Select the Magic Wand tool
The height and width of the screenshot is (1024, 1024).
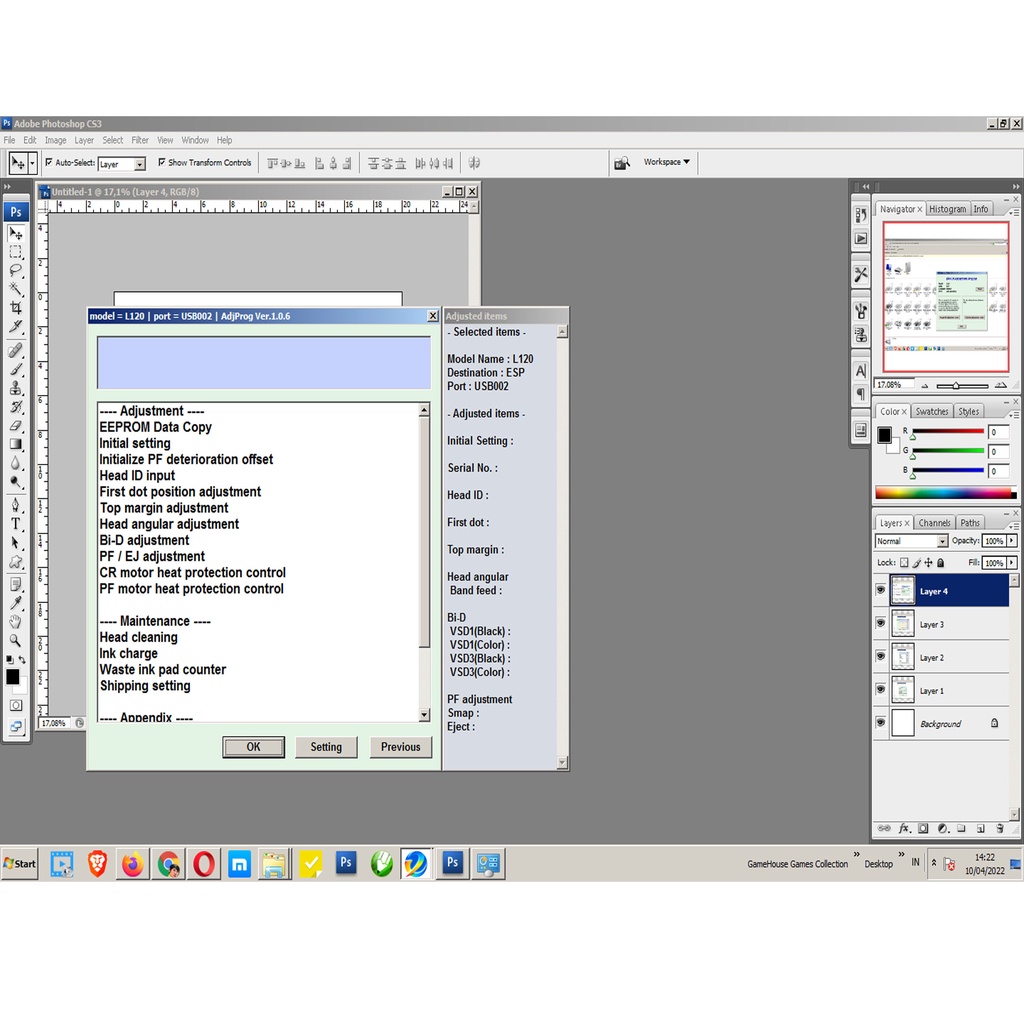pyautogui.click(x=16, y=289)
